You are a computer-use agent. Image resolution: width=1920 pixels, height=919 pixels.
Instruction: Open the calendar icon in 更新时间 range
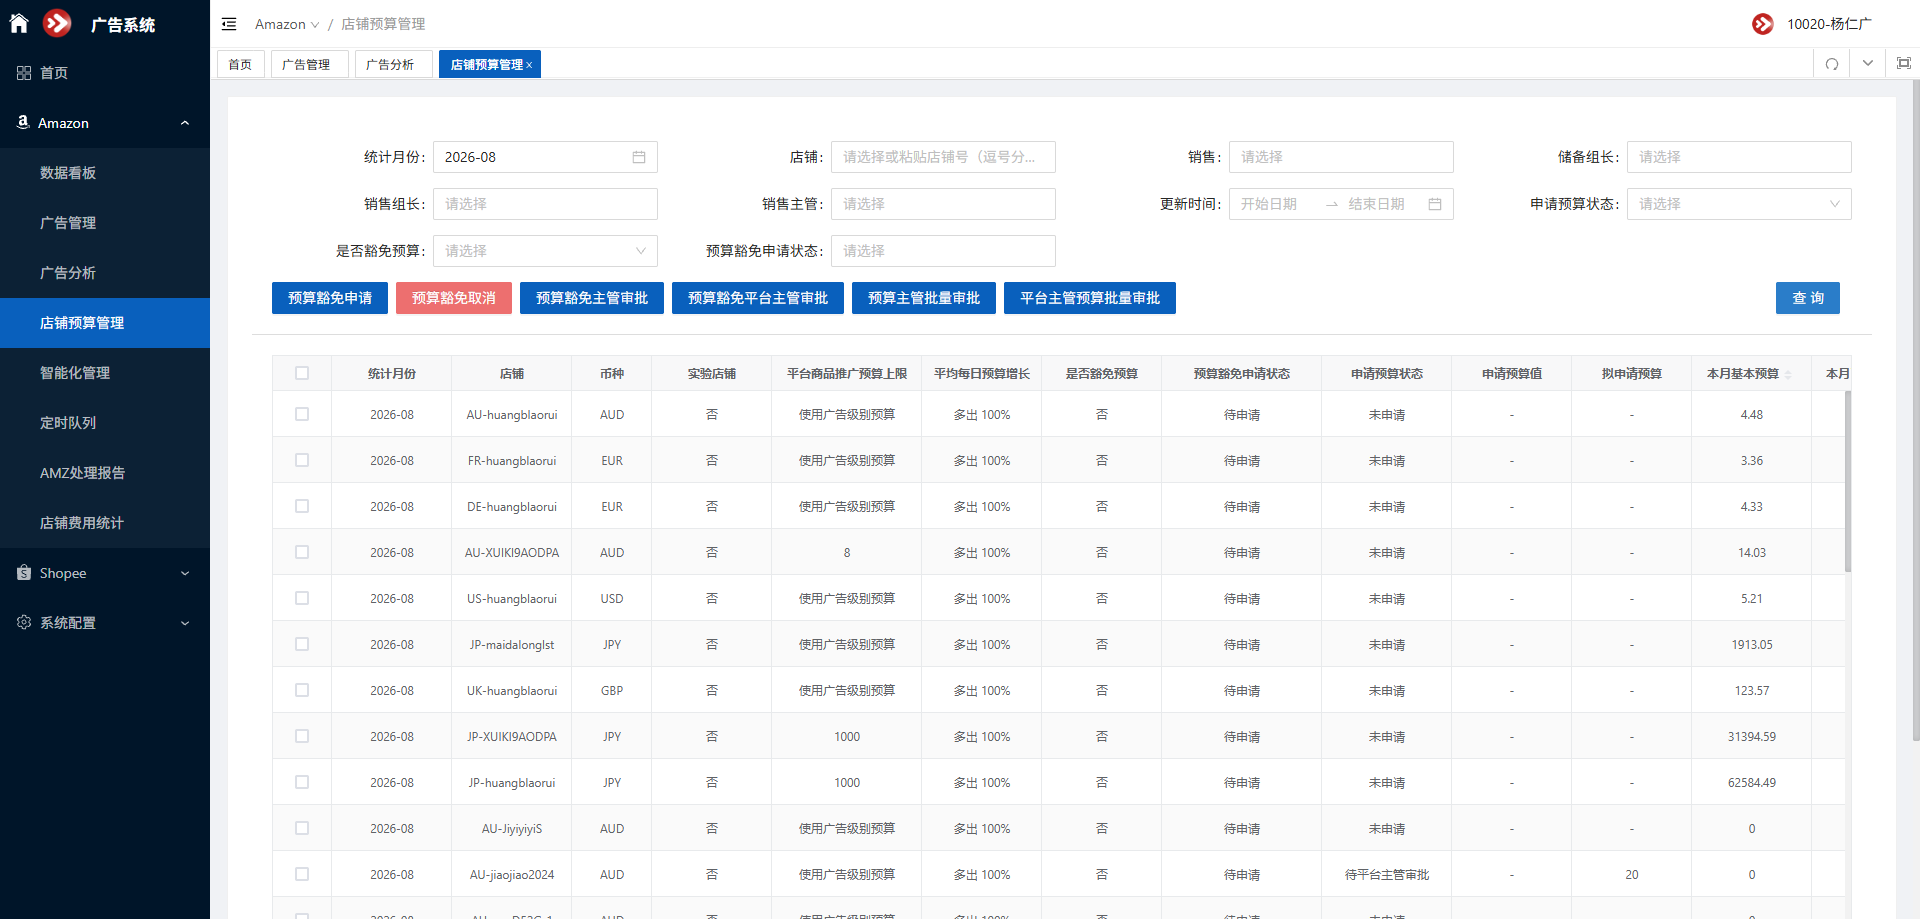click(1435, 204)
